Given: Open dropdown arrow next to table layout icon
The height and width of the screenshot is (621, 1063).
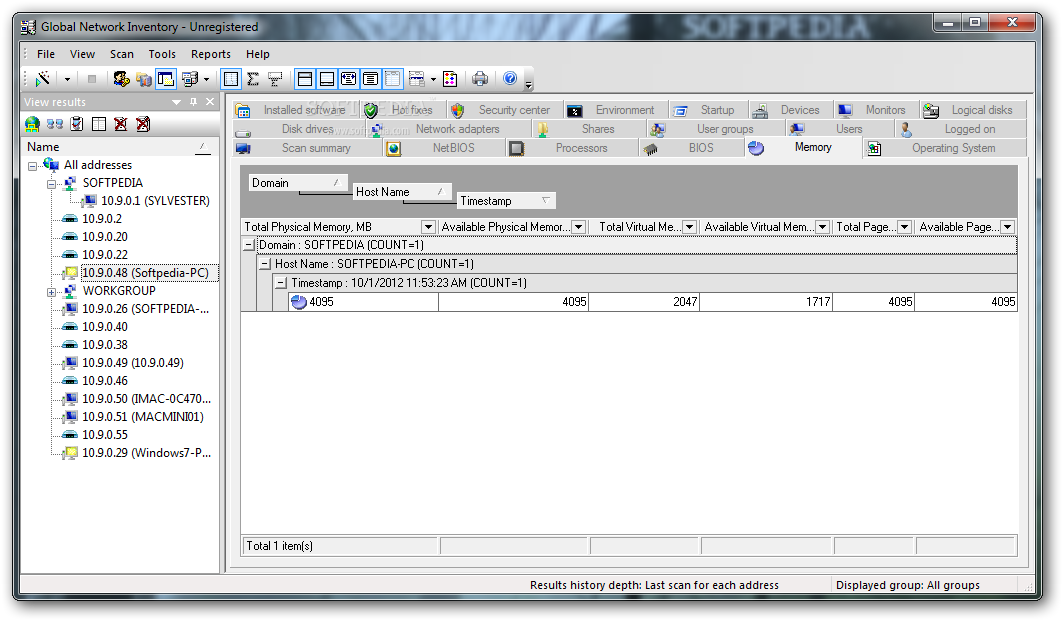Looking at the screenshot, I should click(x=433, y=79).
